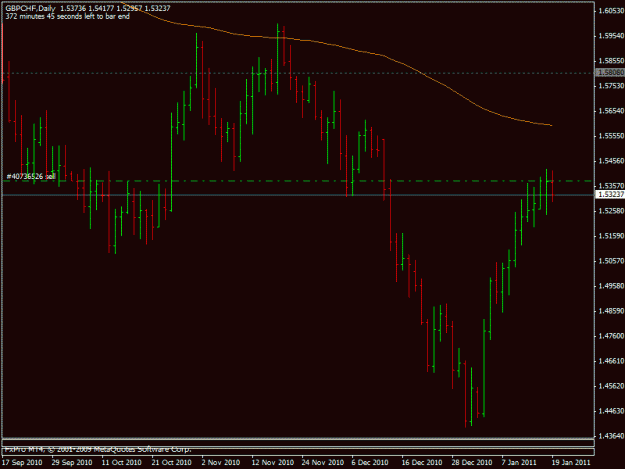The width and height of the screenshot is (625, 469).
Task: Click the 1.46610 price scale label
Action: tap(611, 361)
